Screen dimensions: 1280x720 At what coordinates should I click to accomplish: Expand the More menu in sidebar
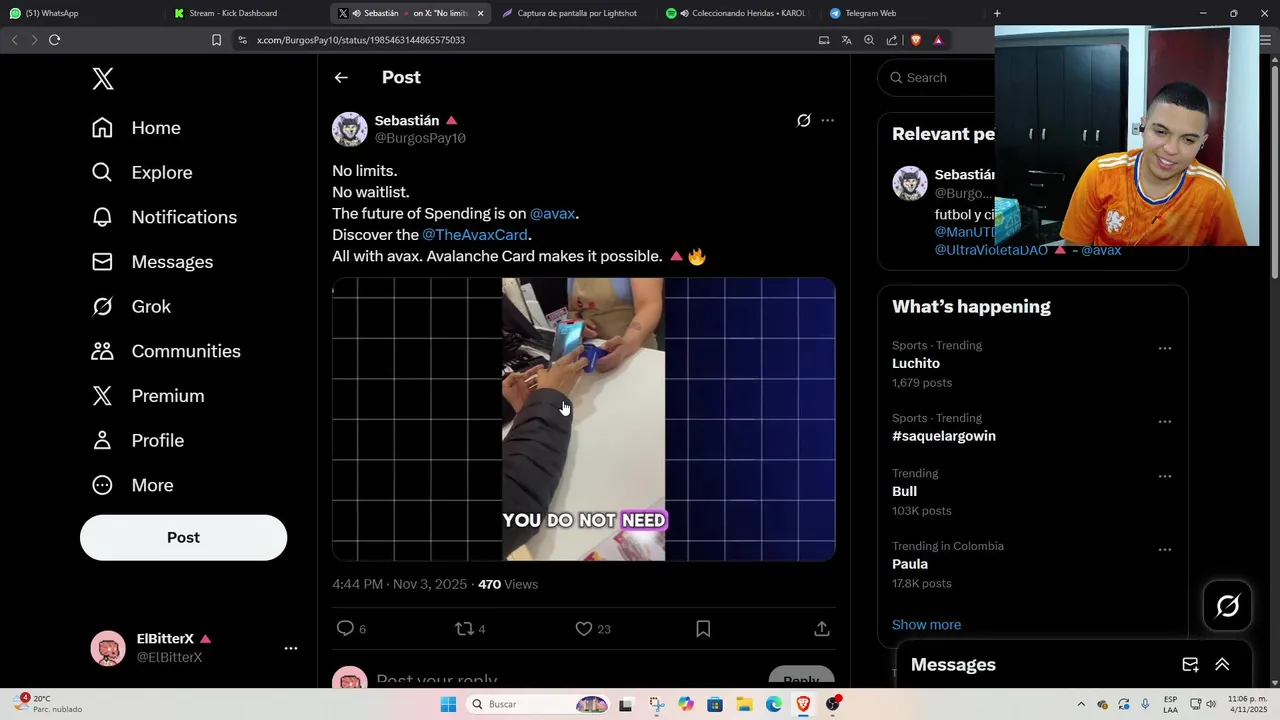click(x=132, y=485)
